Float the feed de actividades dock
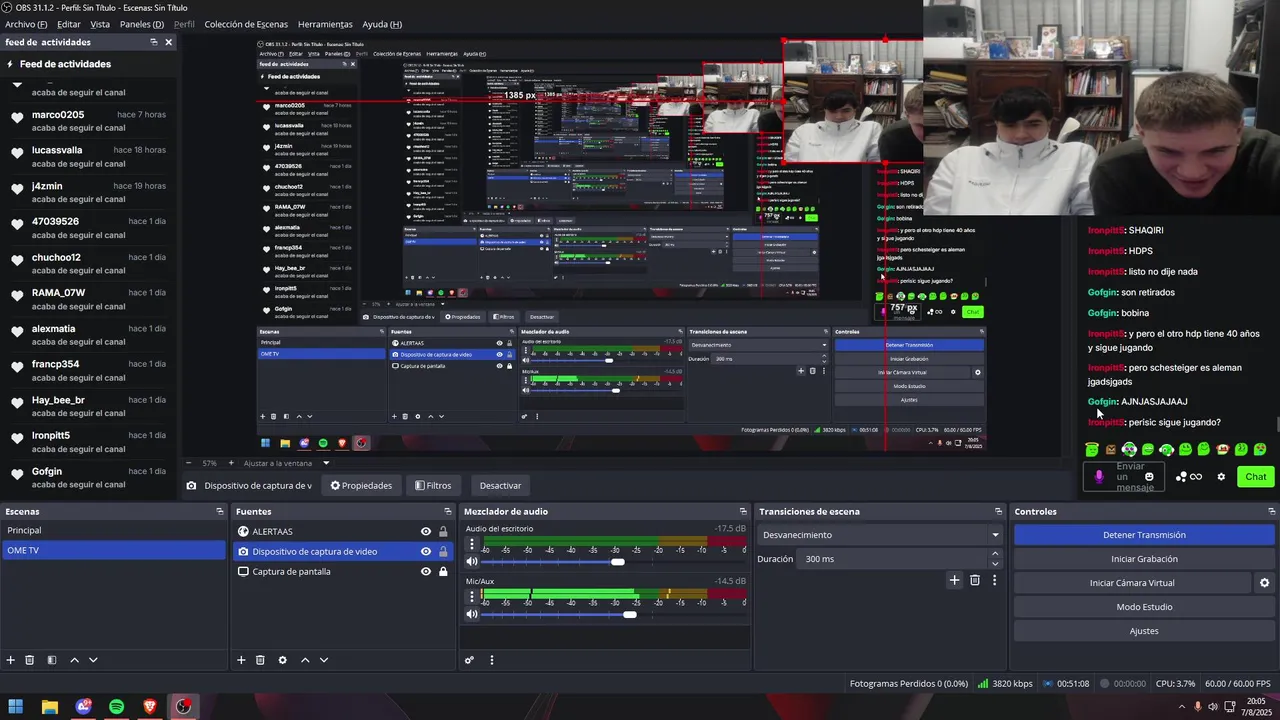1280x720 pixels. (154, 42)
